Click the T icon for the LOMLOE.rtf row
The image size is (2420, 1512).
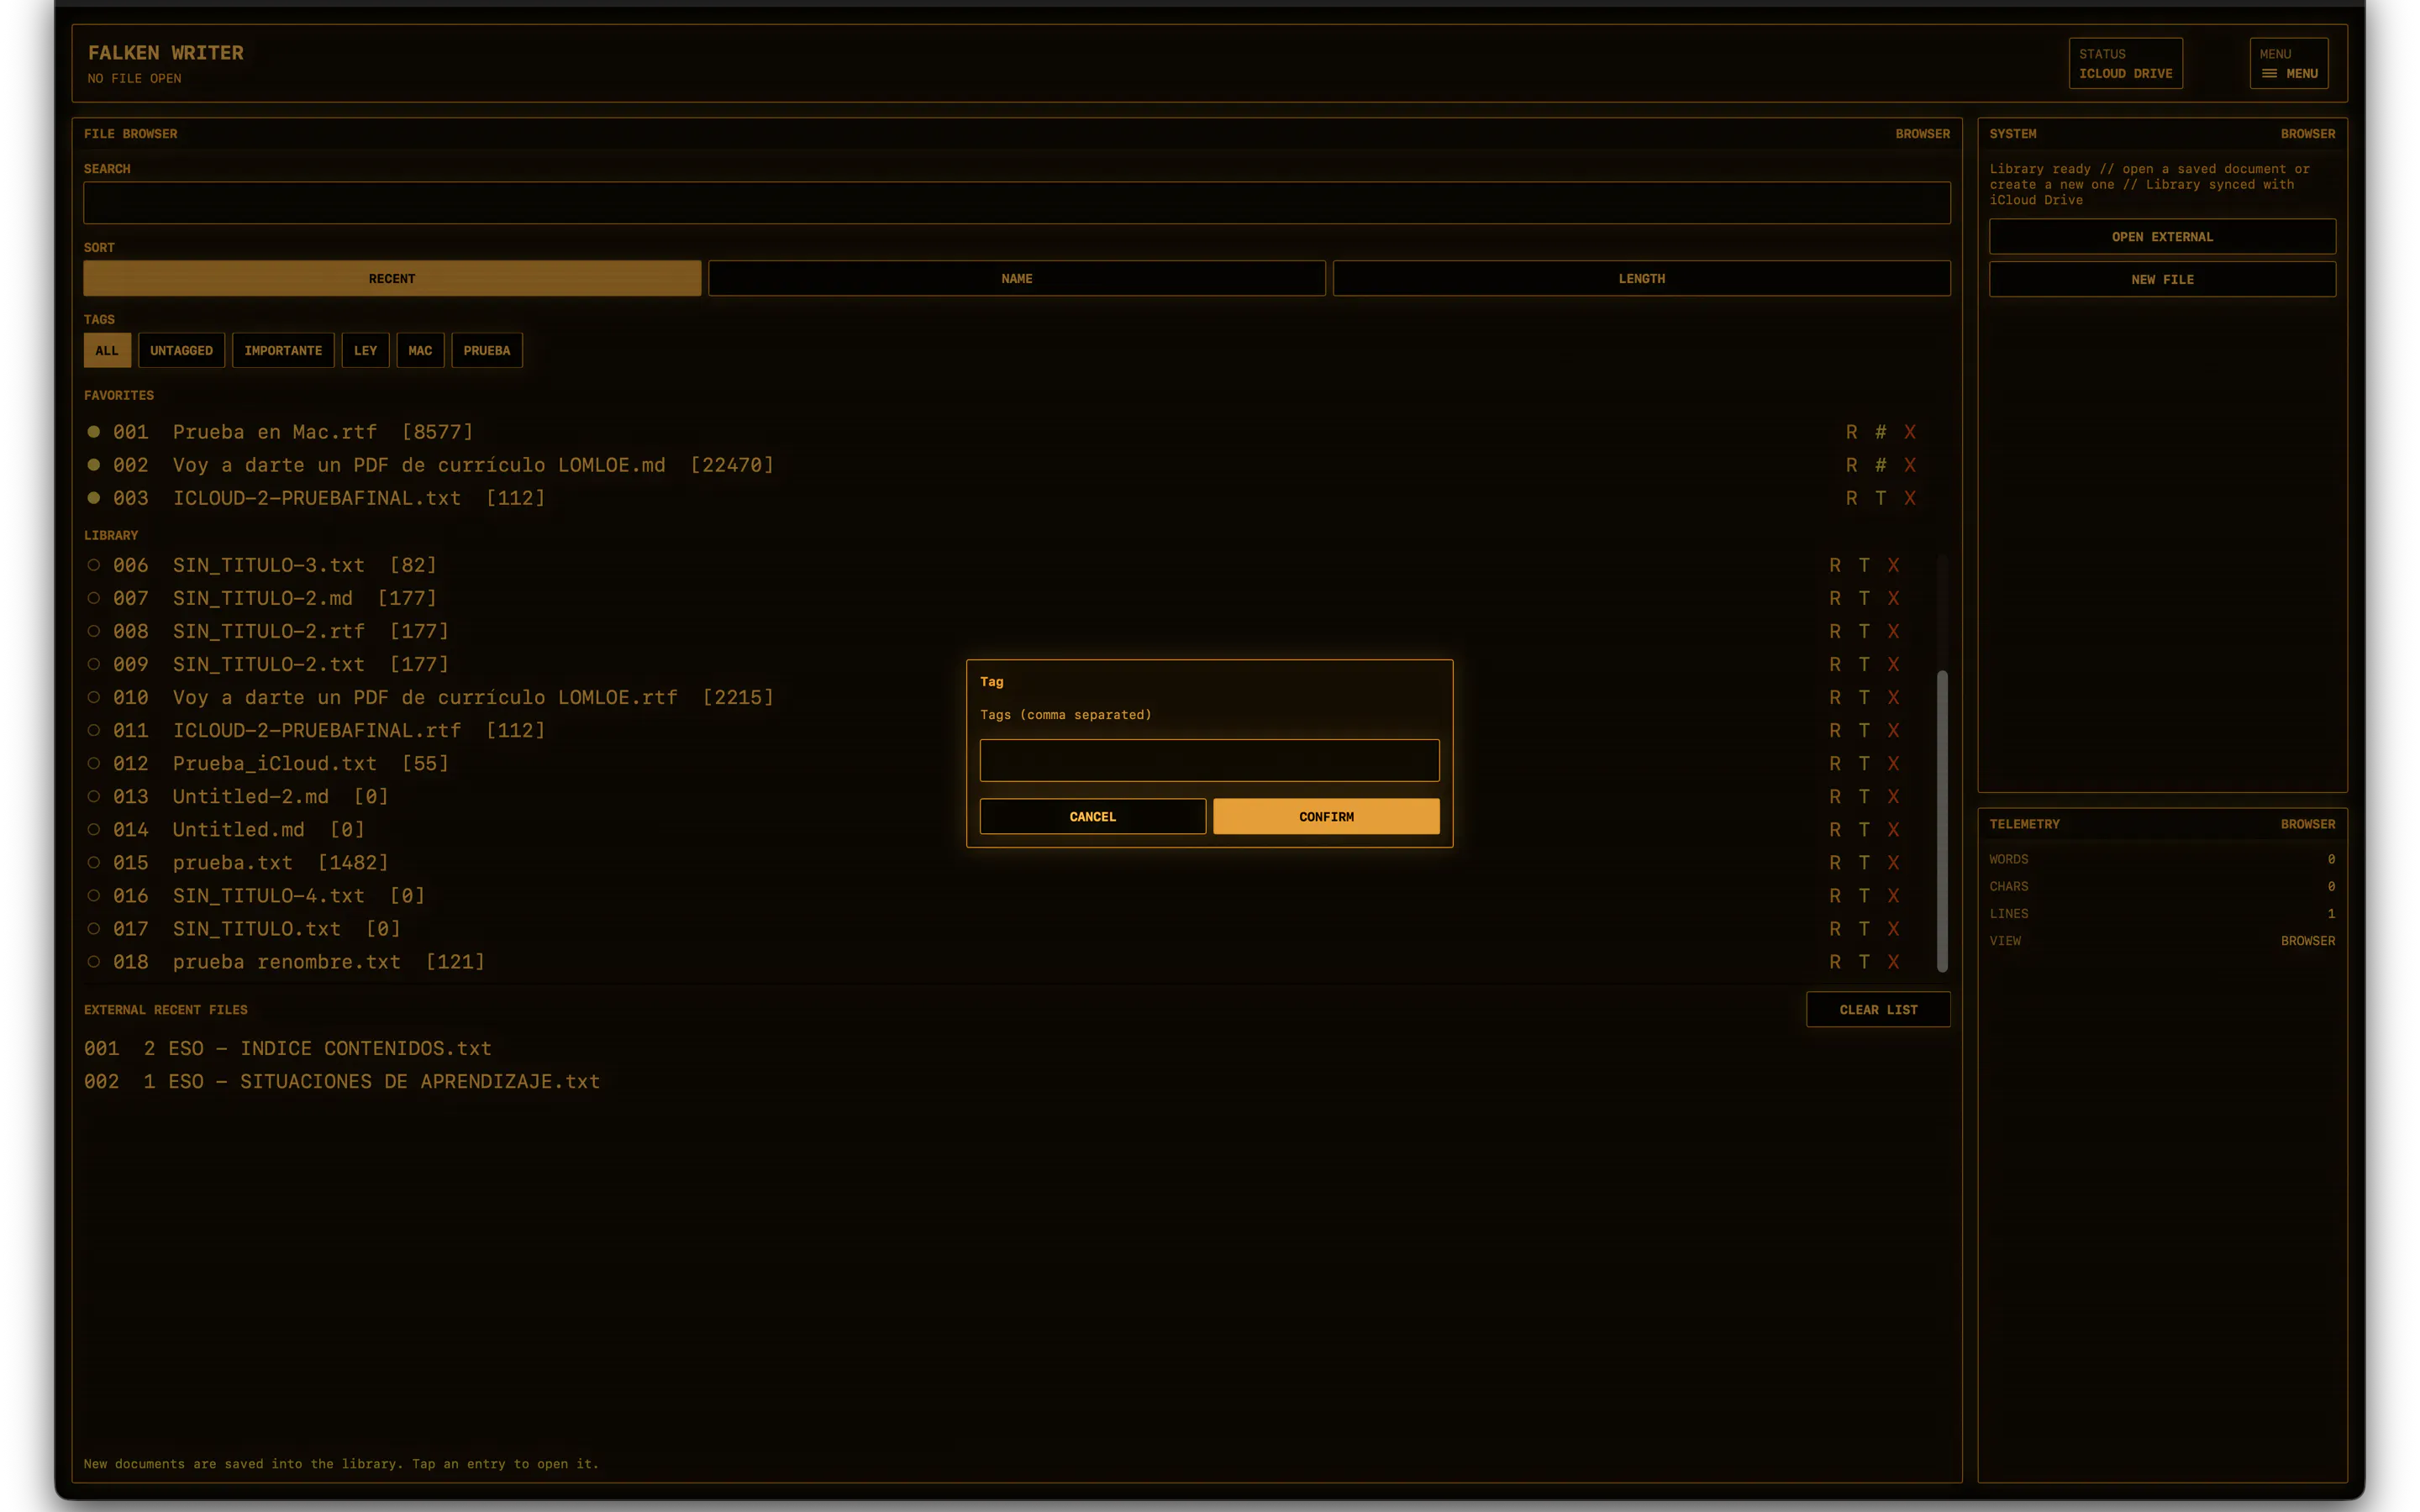click(1864, 697)
